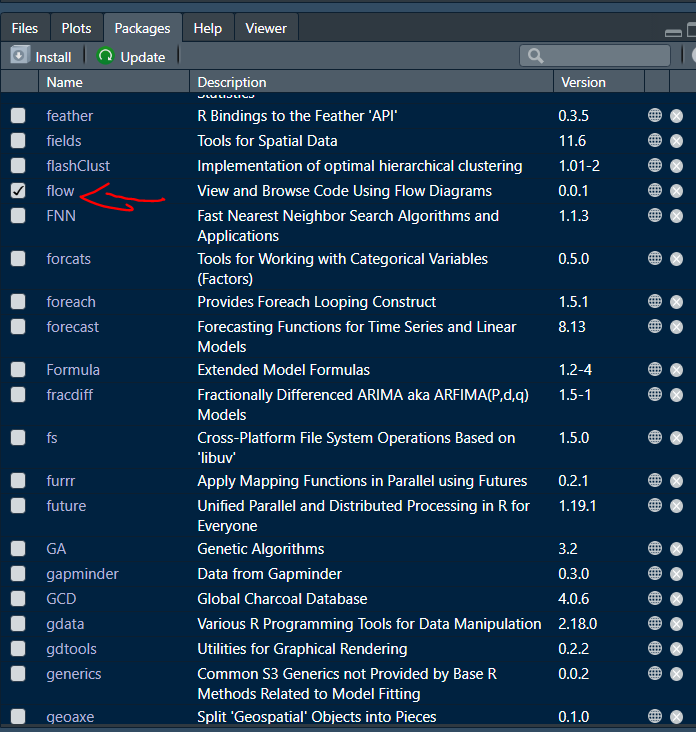
Task: Remove GCD package via X icon
Action: pos(676,599)
